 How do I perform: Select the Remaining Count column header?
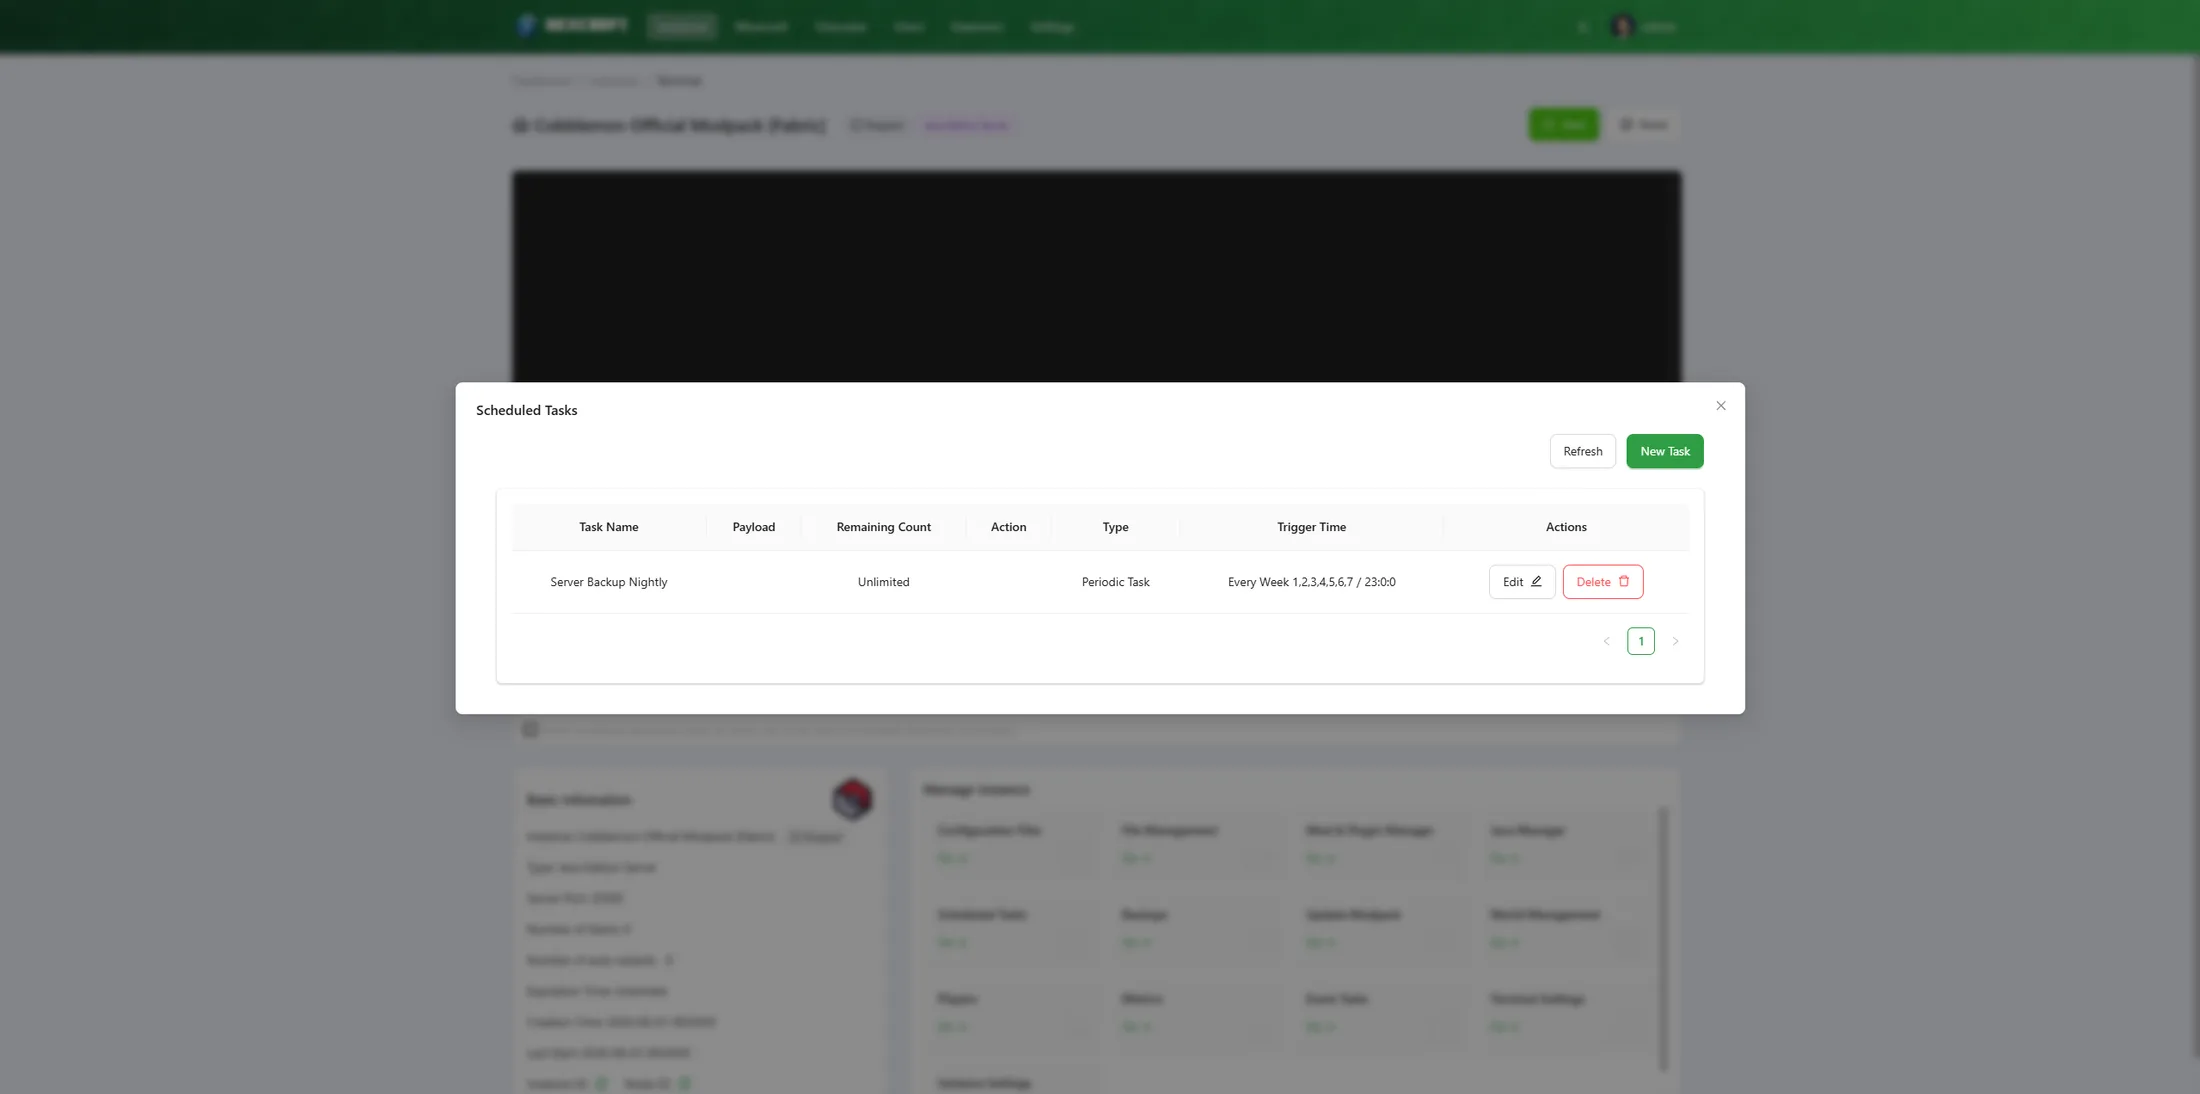tap(883, 527)
